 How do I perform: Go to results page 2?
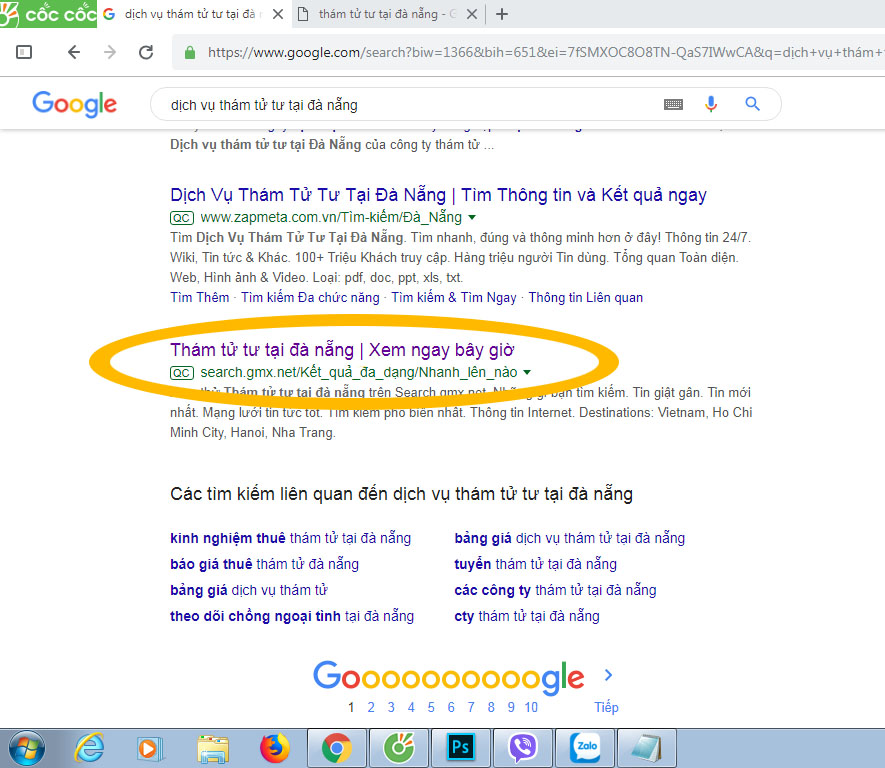[x=371, y=708]
